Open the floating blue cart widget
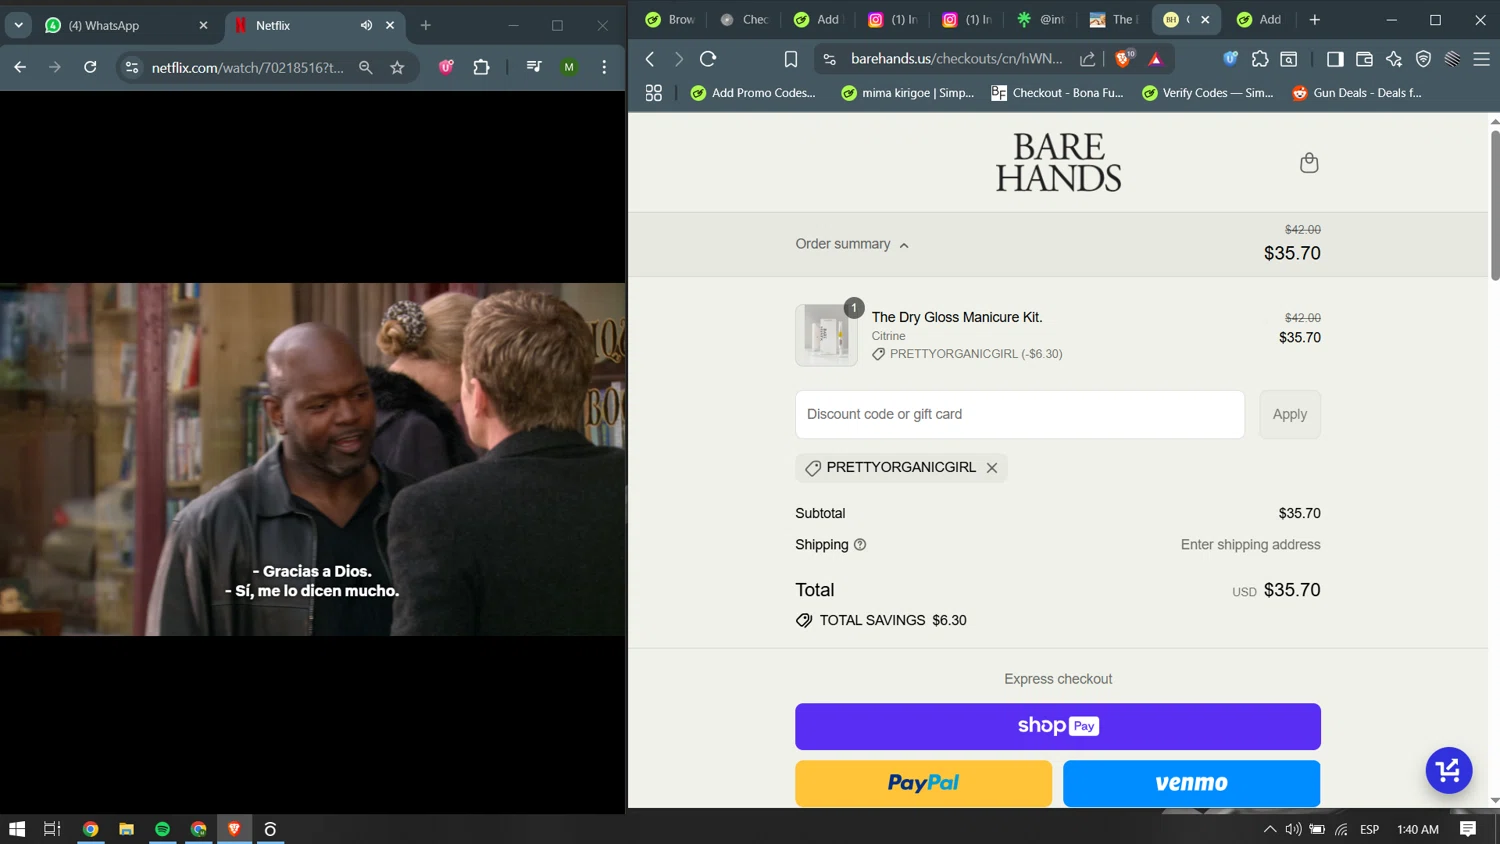 [x=1448, y=770]
